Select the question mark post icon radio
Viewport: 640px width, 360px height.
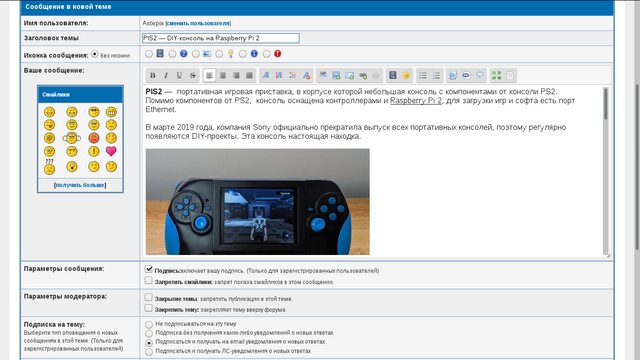click(172, 54)
